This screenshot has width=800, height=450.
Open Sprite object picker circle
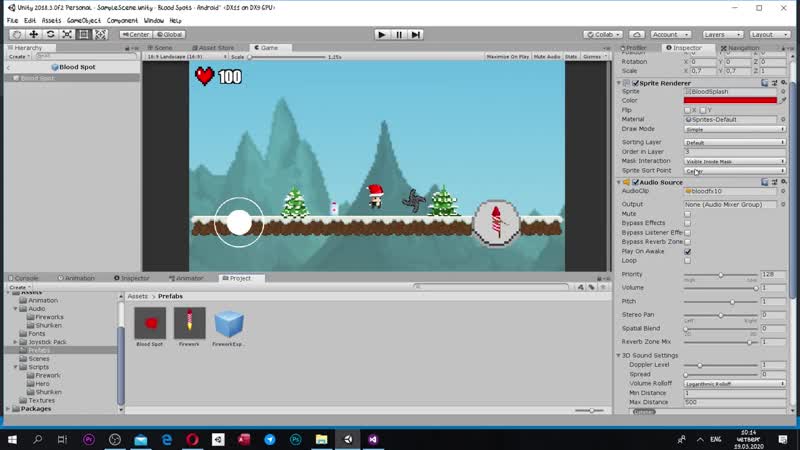tap(783, 92)
